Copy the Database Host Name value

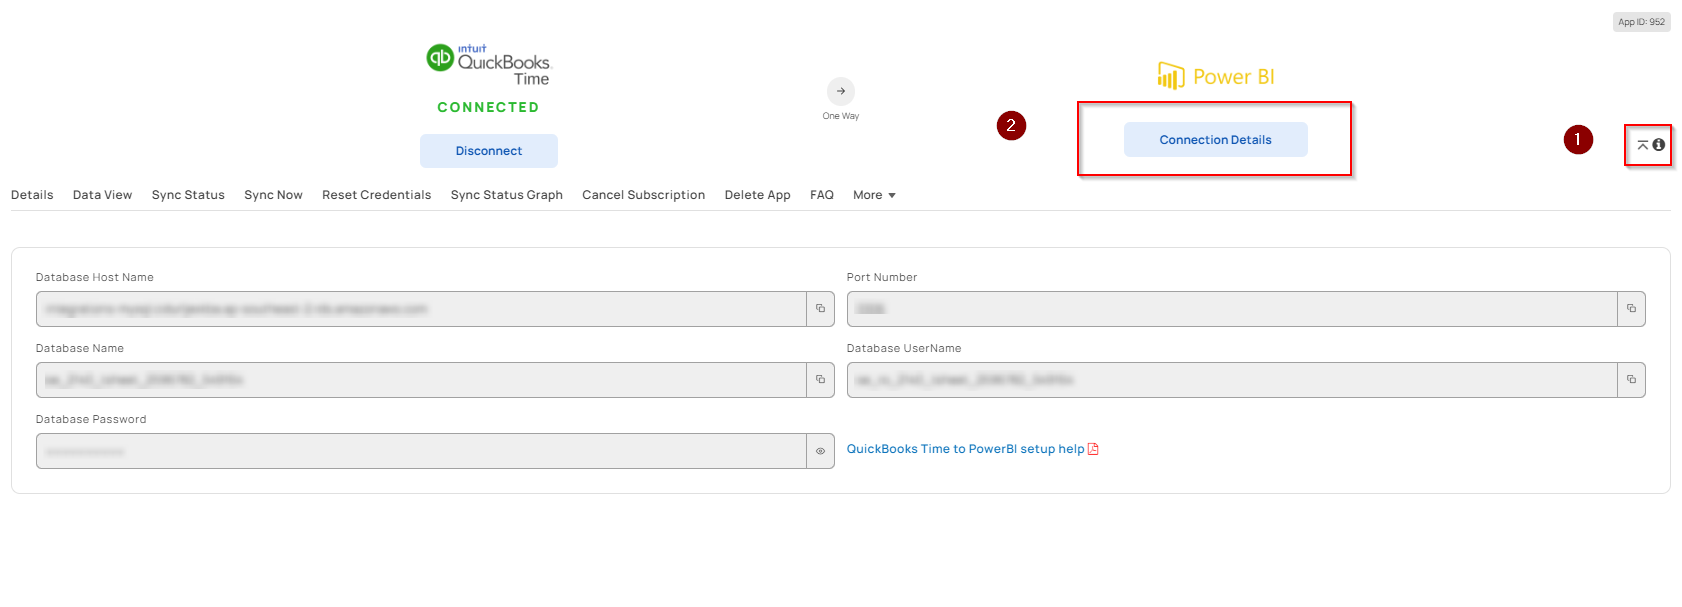click(820, 309)
